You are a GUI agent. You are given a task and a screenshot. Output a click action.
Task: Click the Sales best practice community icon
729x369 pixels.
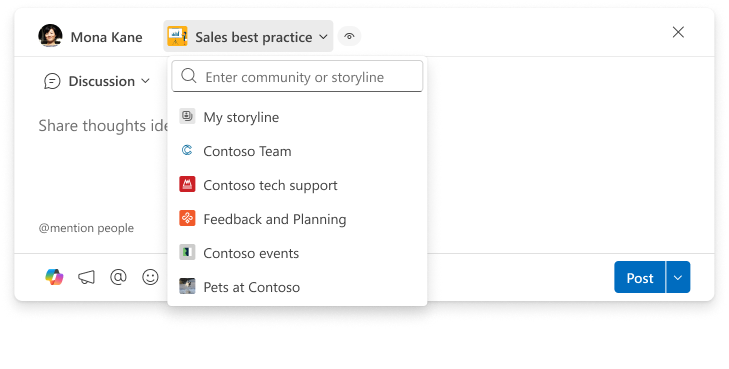[x=177, y=36]
